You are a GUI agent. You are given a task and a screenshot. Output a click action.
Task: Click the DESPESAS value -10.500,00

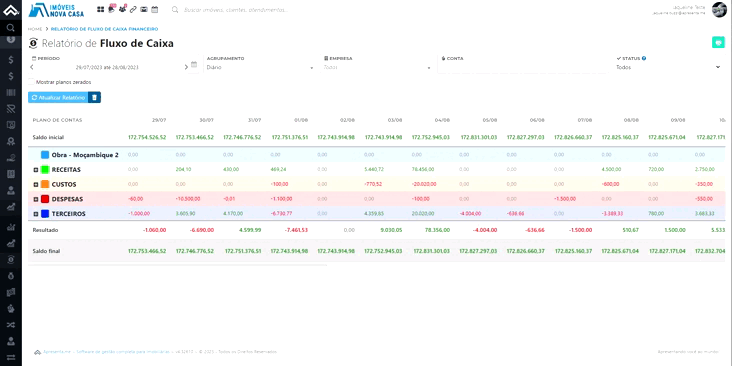coord(187,199)
